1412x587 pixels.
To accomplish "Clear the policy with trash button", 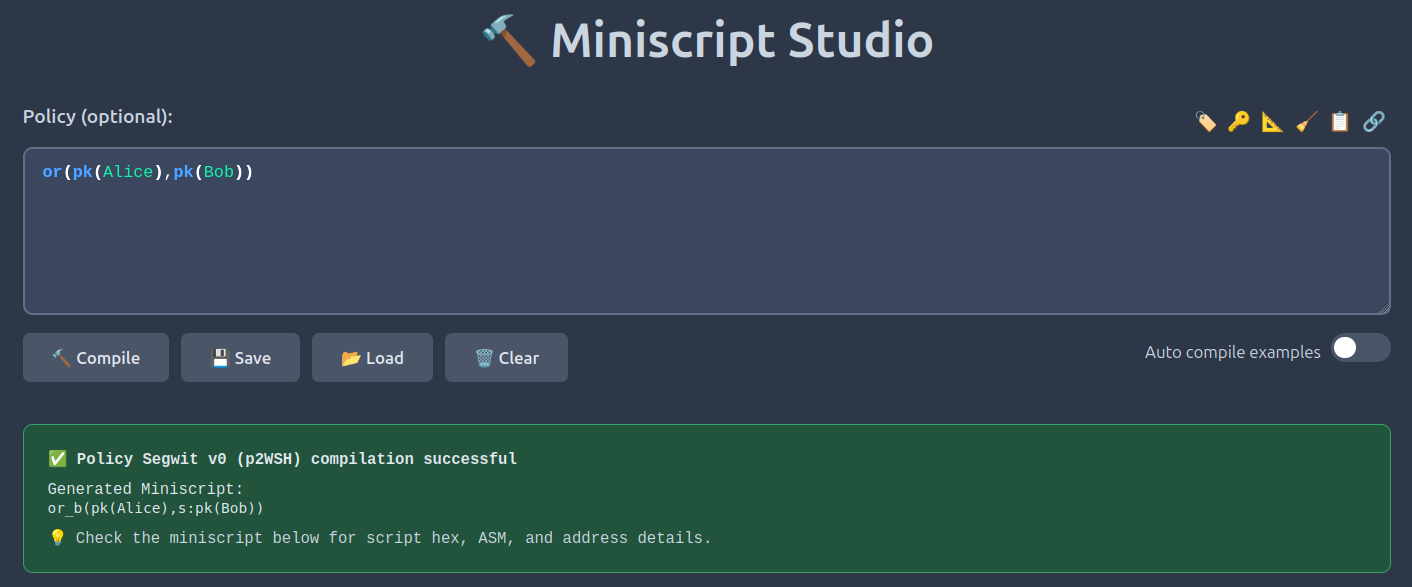I will [x=506, y=358].
